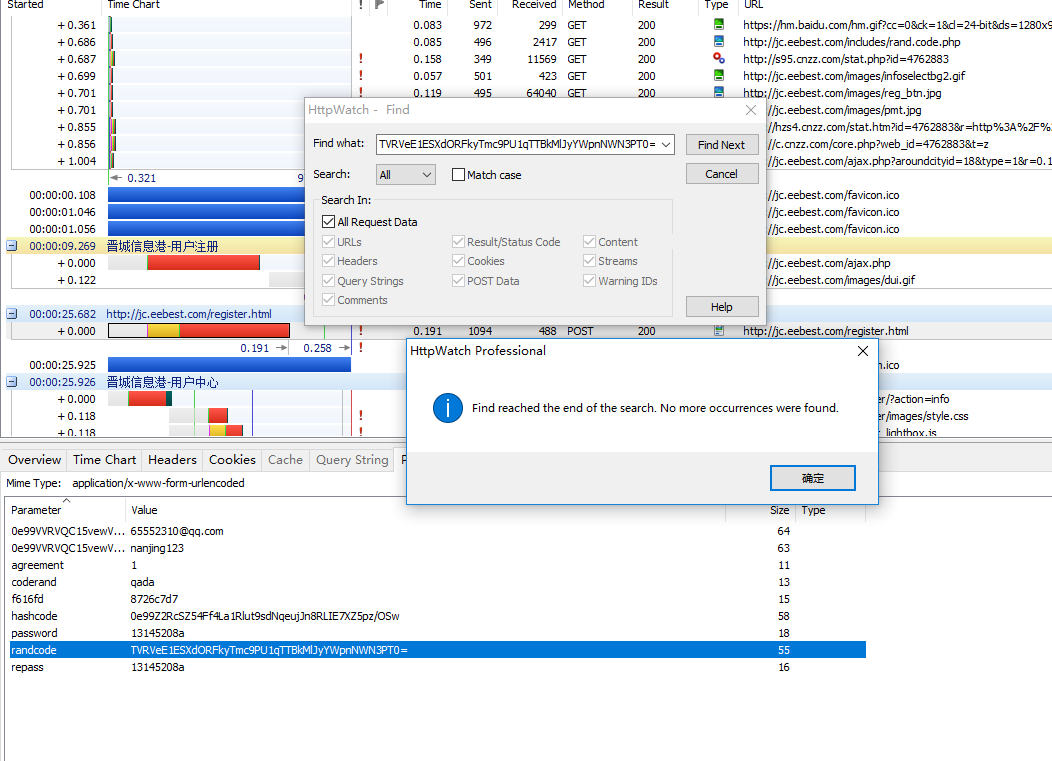Viewport: 1052px width, 761px height.
Task: Click the blue information icon in the message box
Action: (447, 408)
